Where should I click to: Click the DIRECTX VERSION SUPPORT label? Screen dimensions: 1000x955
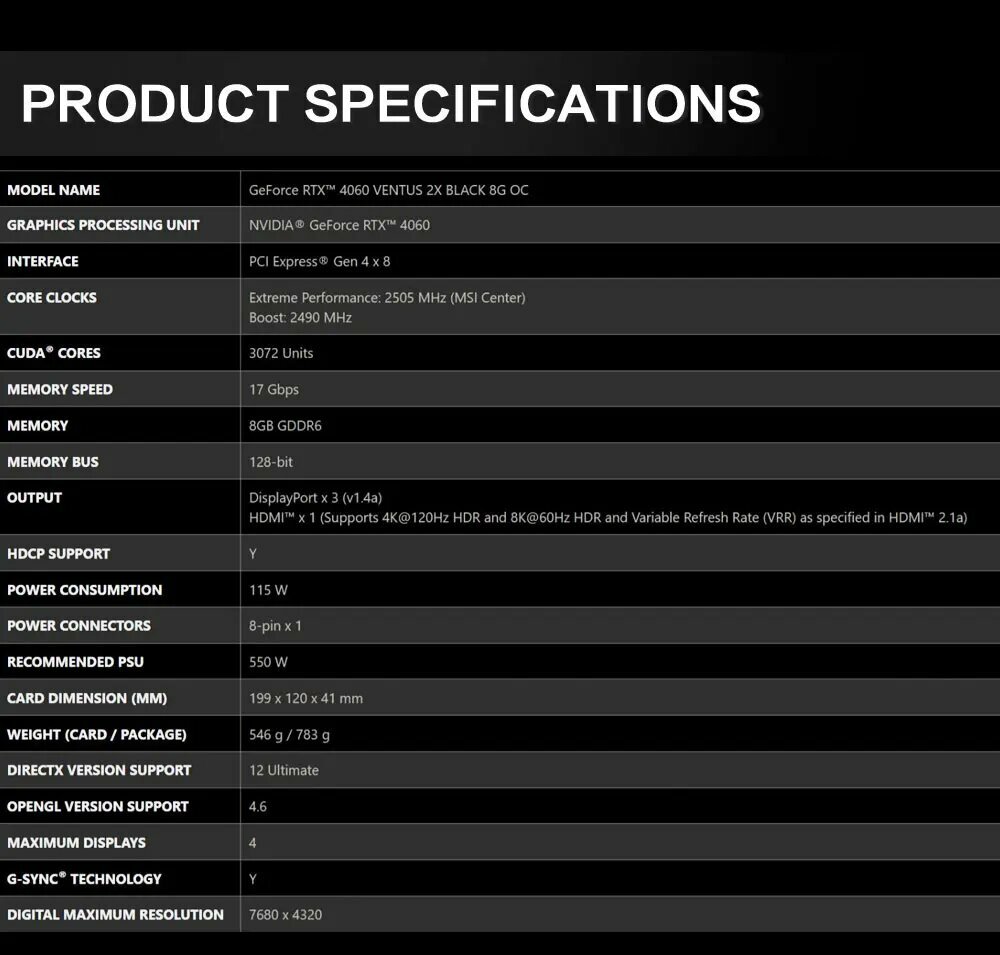99,770
